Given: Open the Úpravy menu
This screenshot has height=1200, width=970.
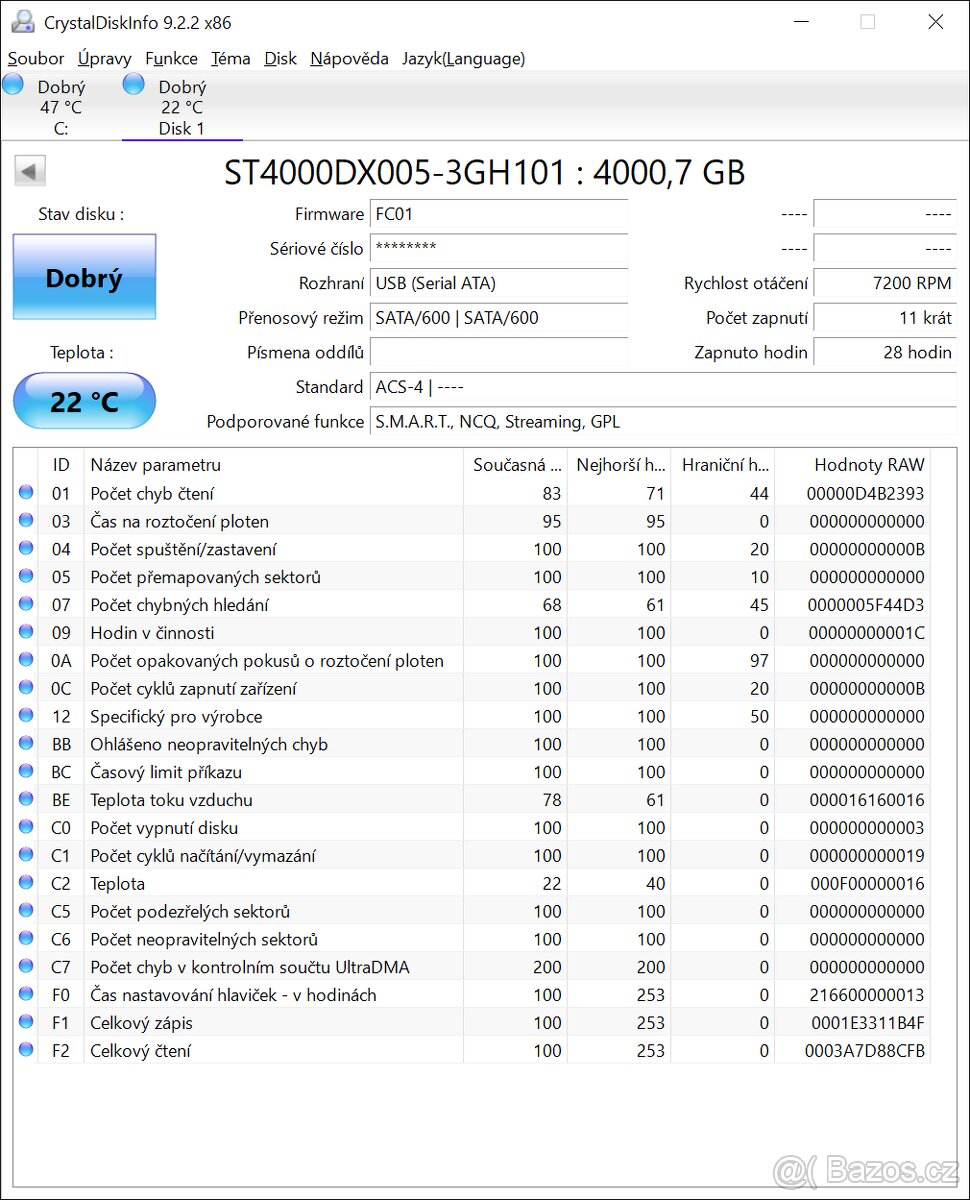Looking at the screenshot, I should pos(104,59).
